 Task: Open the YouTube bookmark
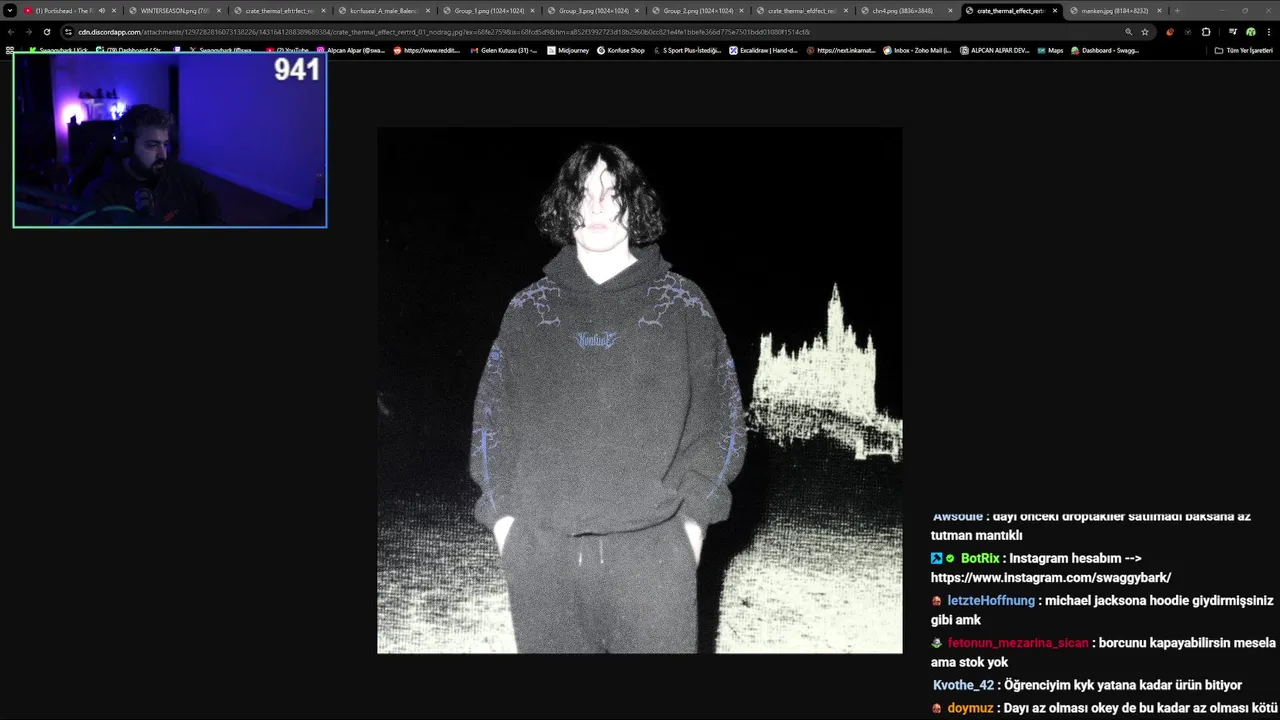pos(288,50)
